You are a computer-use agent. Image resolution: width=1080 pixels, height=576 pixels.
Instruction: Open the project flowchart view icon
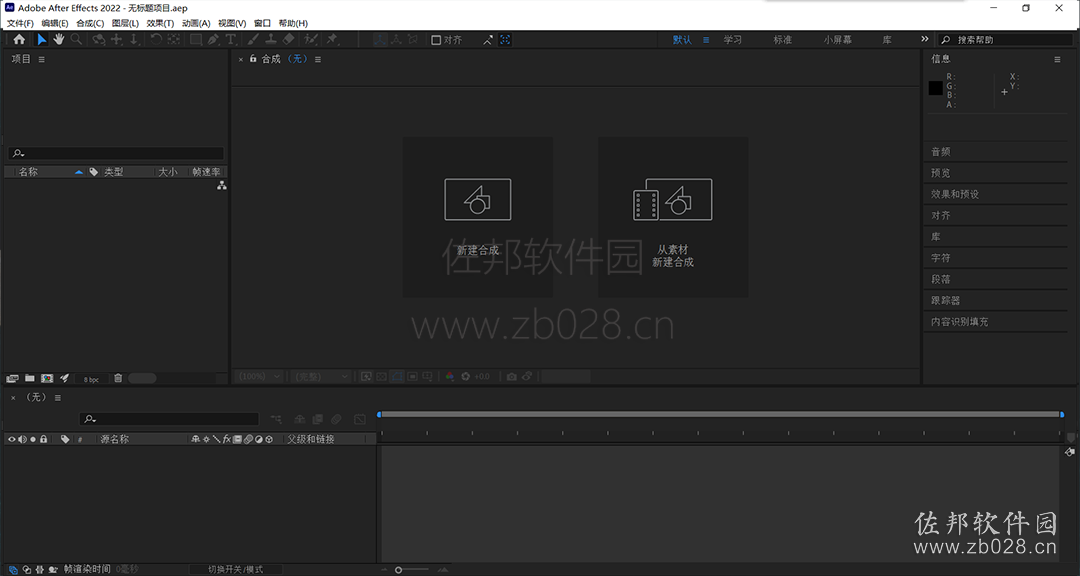point(222,185)
